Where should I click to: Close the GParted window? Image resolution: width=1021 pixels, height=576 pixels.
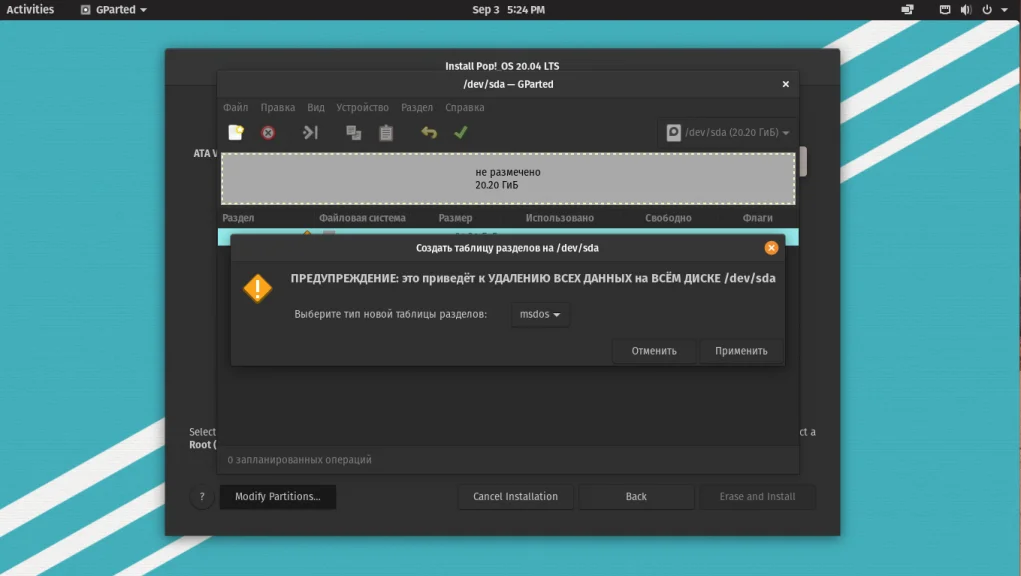[x=785, y=84]
